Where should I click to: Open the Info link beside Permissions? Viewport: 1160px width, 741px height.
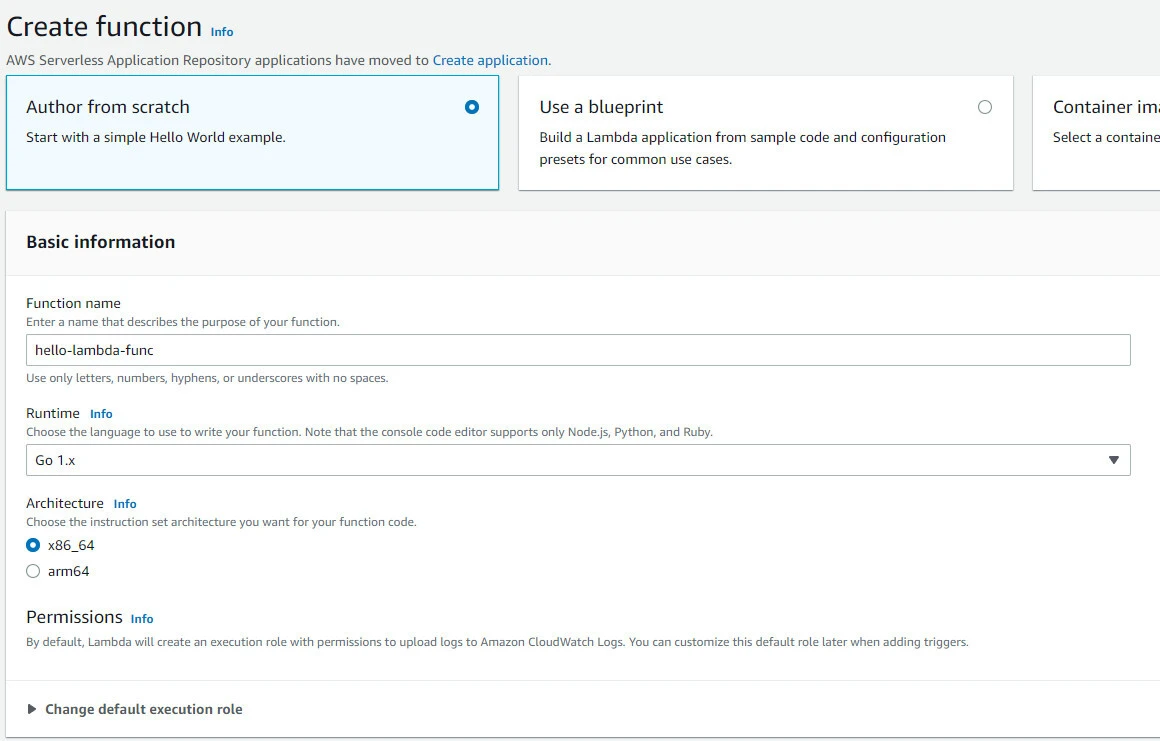(142, 619)
